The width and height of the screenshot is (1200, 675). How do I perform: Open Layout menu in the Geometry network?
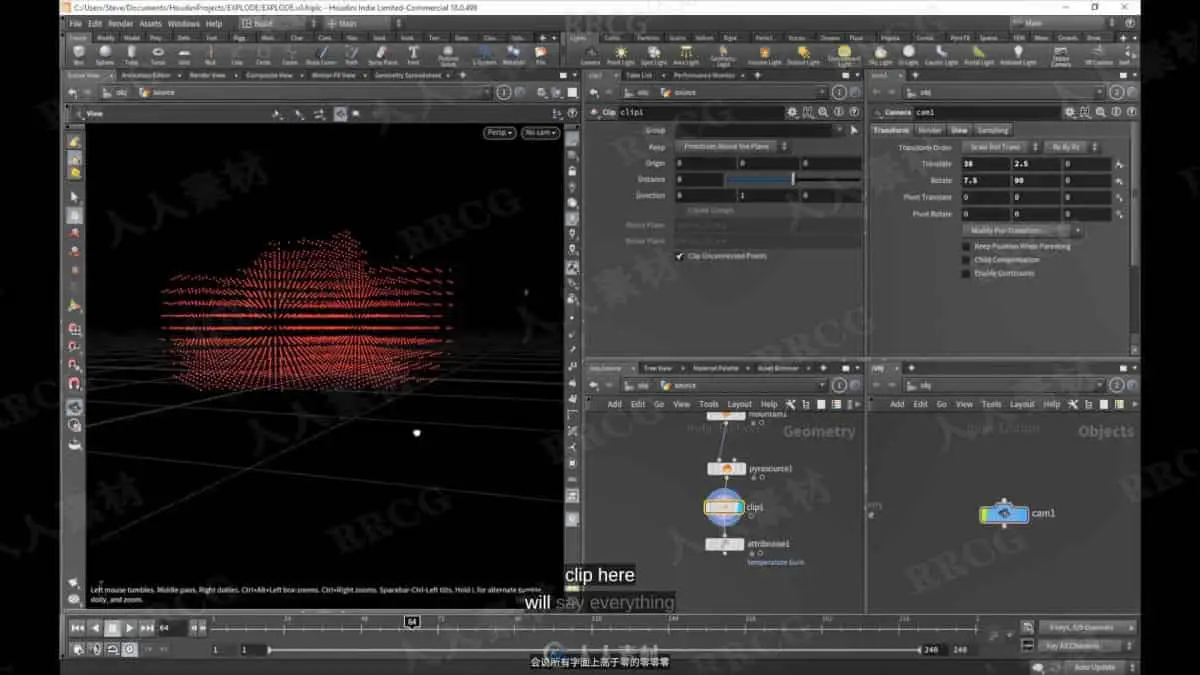pyautogui.click(x=739, y=404)
